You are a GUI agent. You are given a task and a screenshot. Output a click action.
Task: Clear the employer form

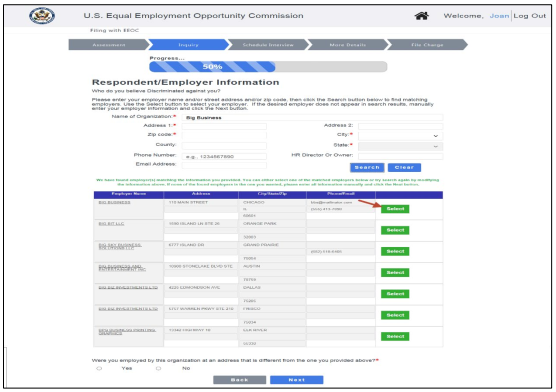[404, 167]
